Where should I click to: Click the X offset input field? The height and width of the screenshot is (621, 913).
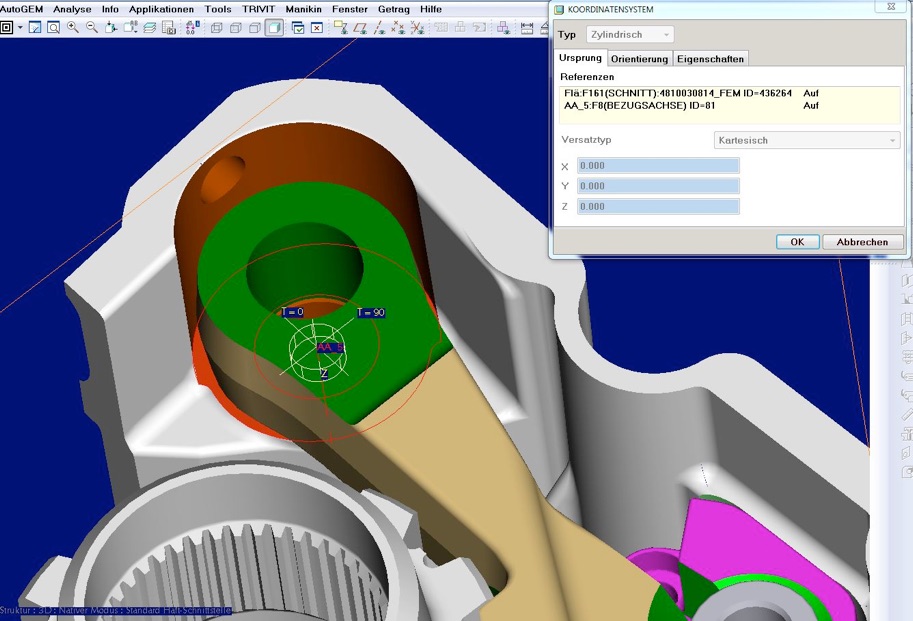pyautogui.click(x=659, y=166)
